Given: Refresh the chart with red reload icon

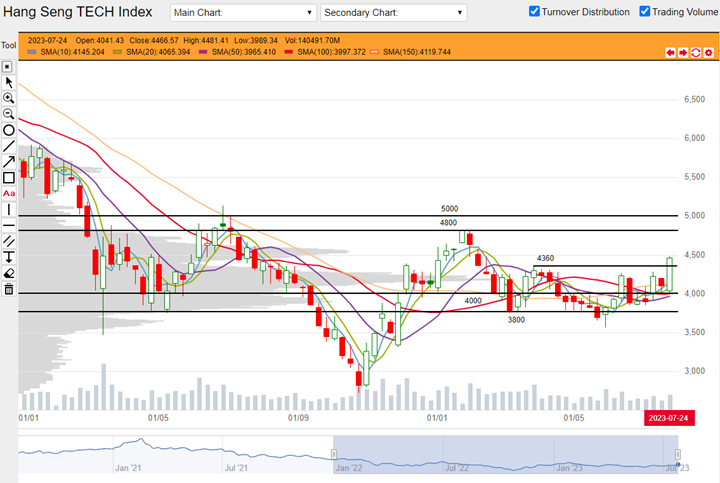Looking at the screenshot, I should tap(696, 53).
